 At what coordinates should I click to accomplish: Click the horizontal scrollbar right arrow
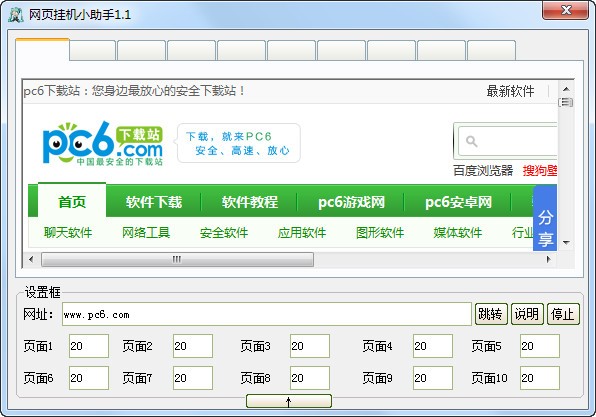[548, 259]
